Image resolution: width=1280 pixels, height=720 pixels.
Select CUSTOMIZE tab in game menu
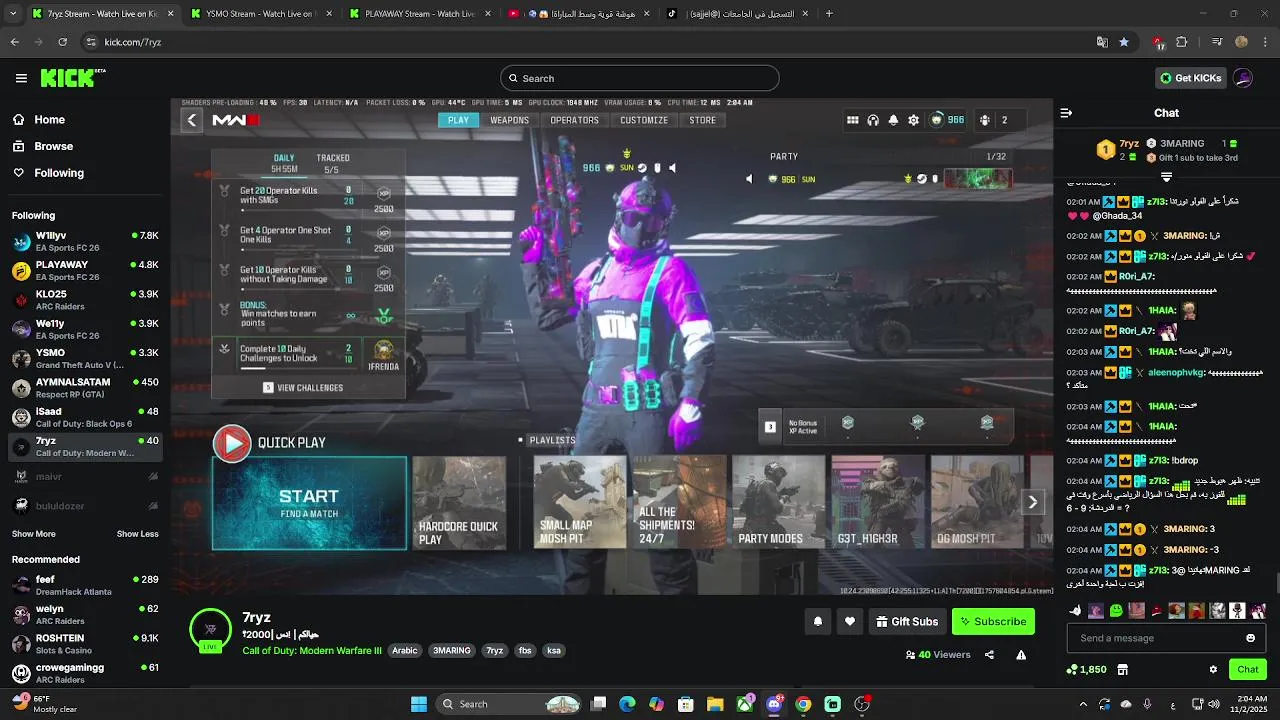pos(644,120)
